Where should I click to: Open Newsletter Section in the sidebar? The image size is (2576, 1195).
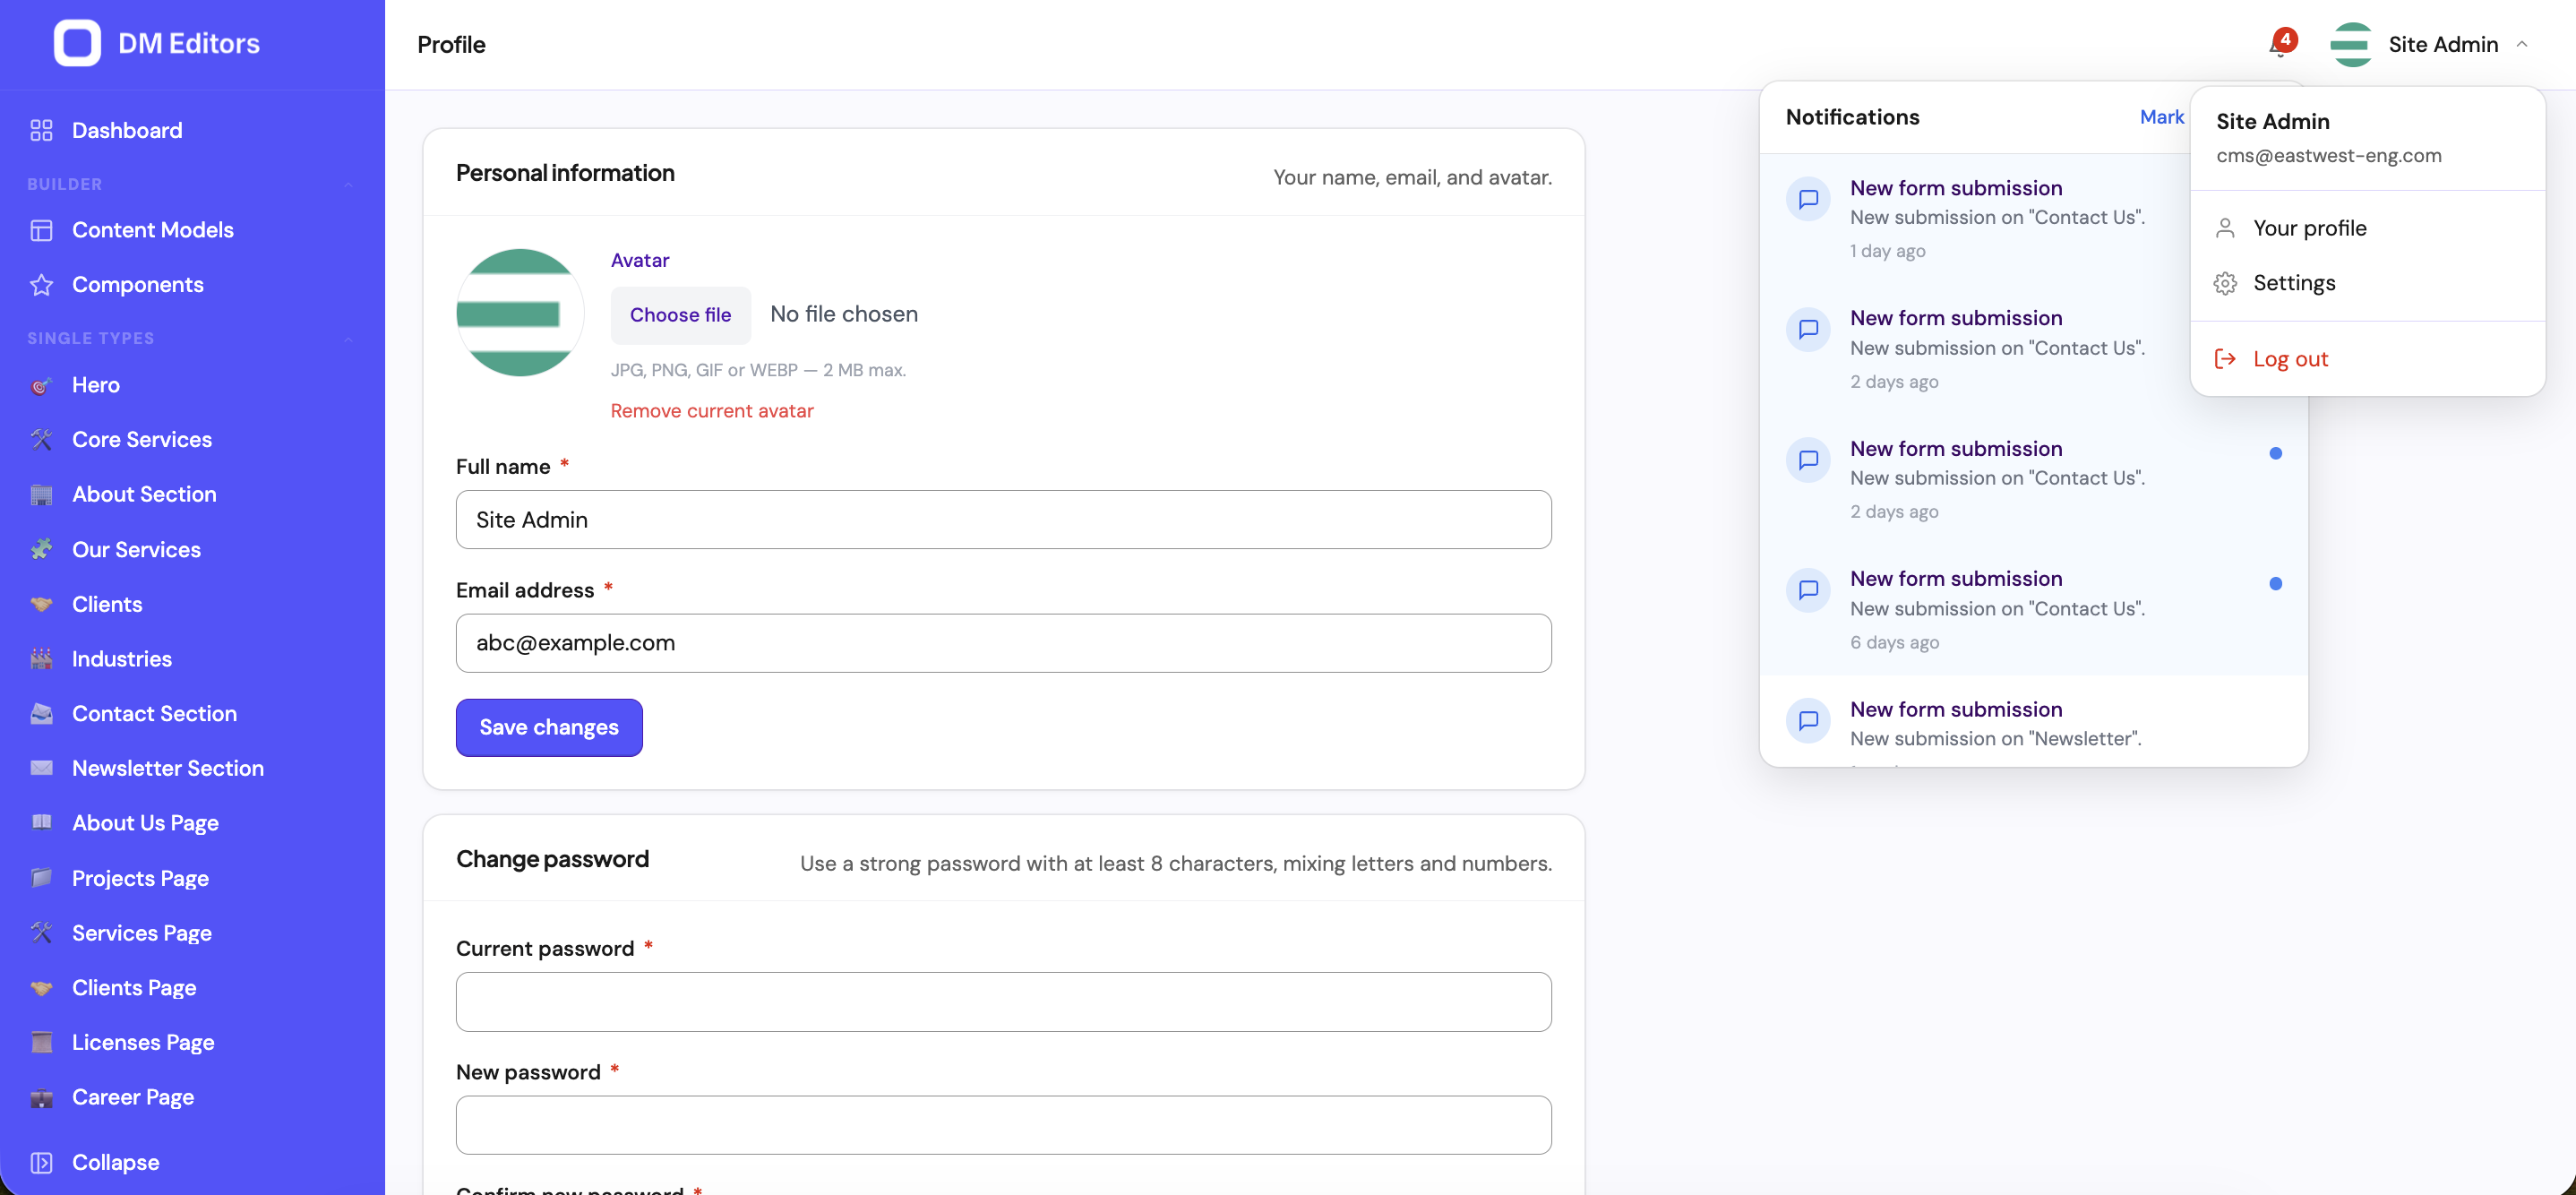192,768
